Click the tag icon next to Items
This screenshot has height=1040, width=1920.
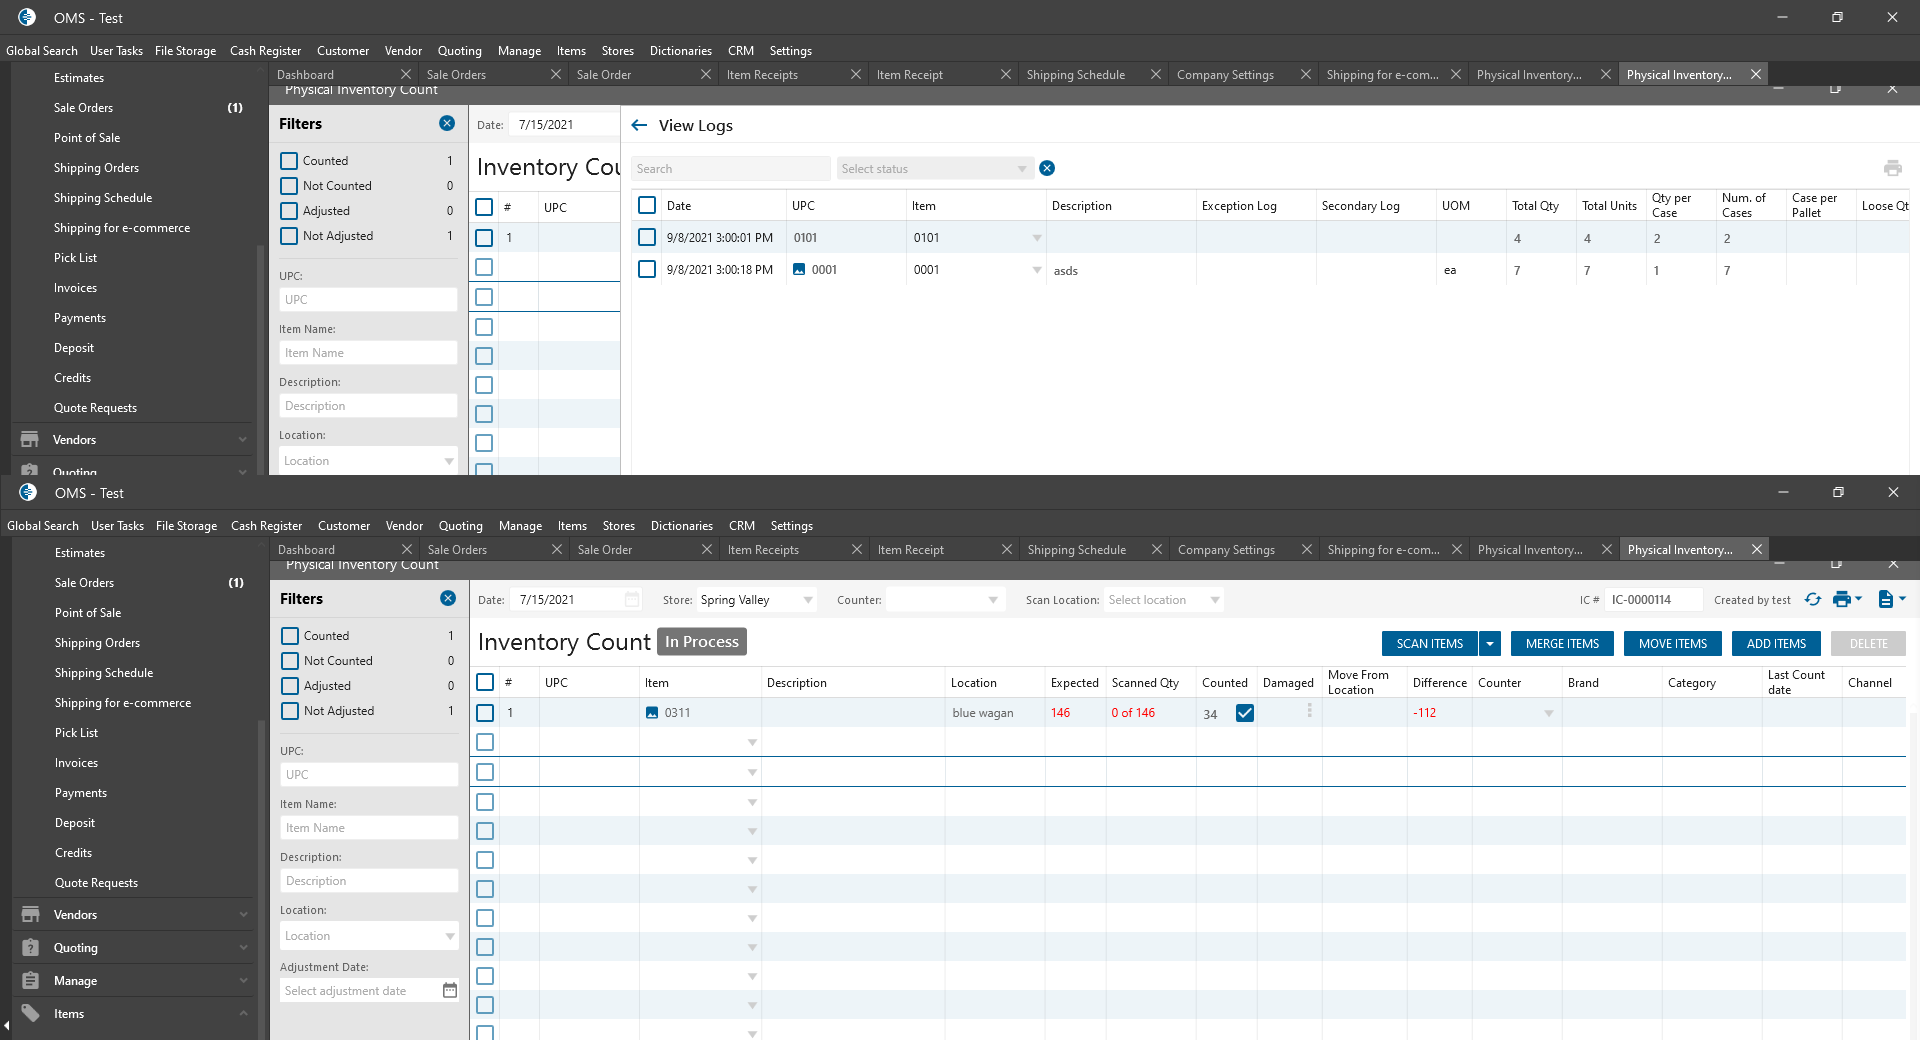click(31, 1013)
